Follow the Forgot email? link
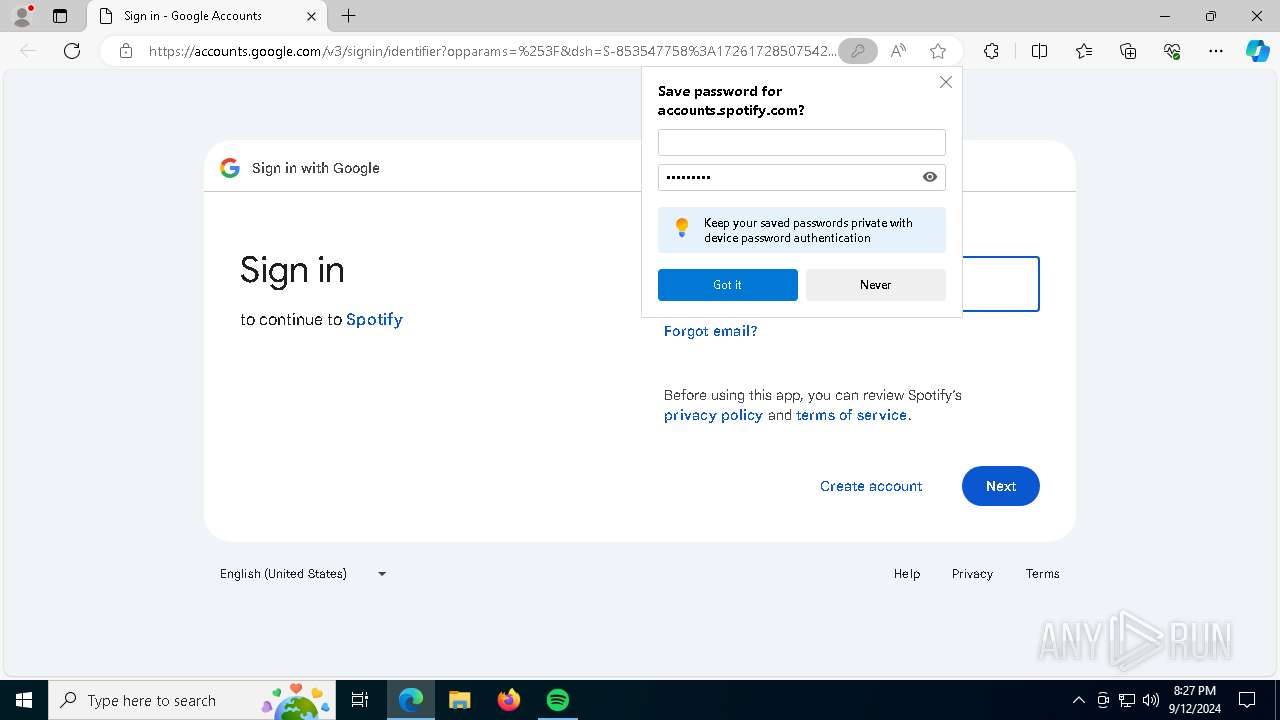This screenshot has width=1280, height=720. point(710,331)
